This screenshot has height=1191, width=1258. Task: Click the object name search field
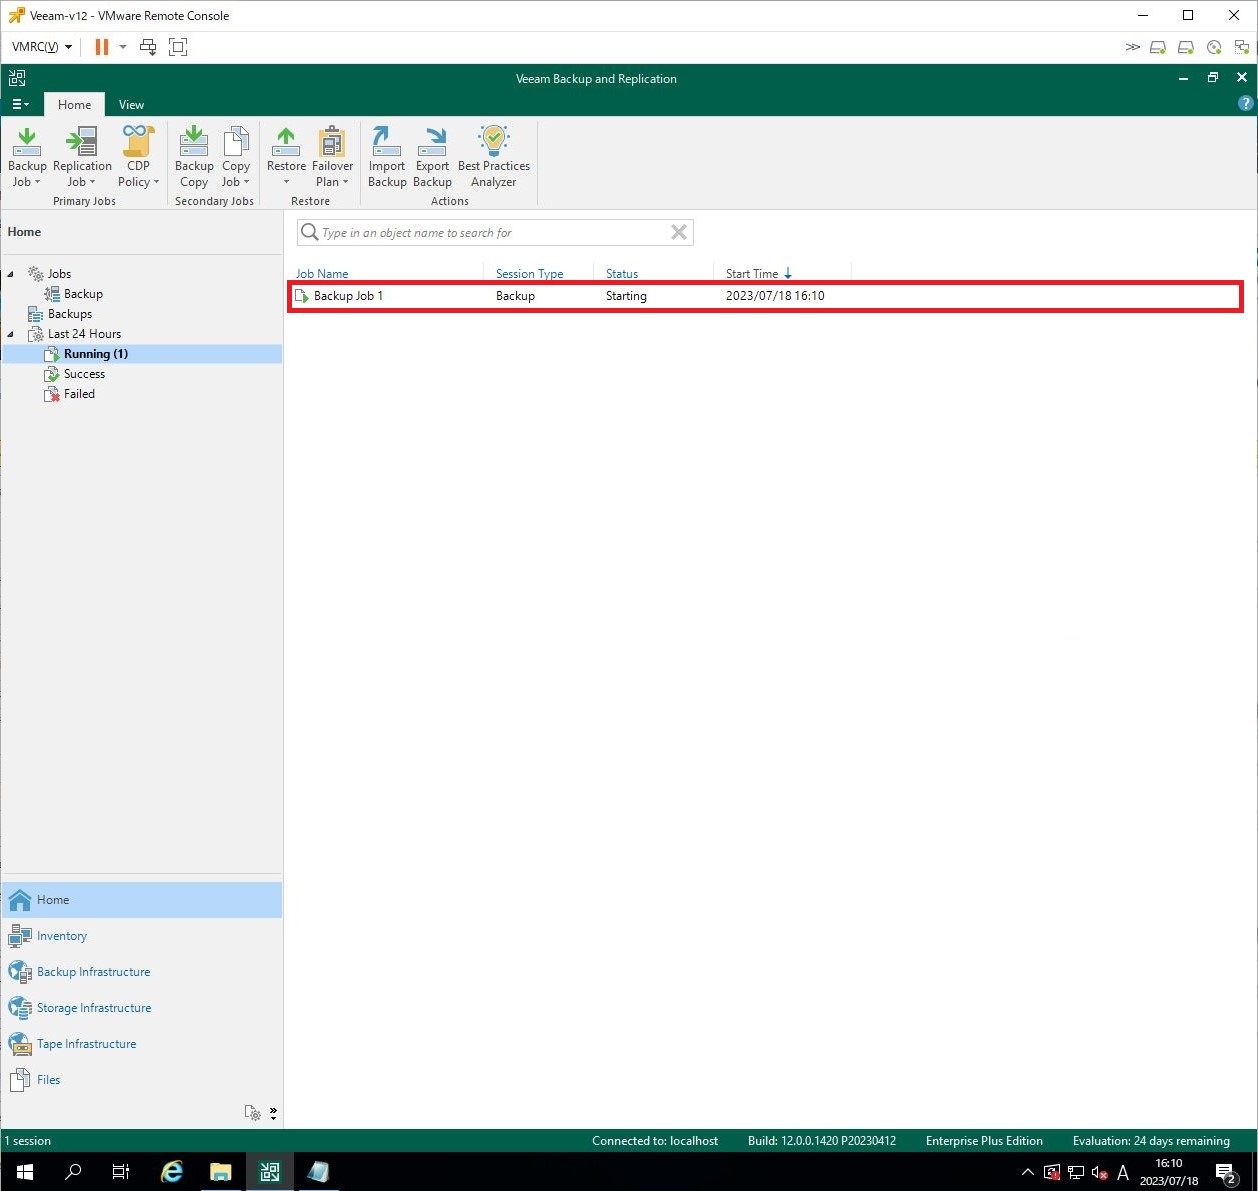pyautogui.click(x=494, y=233)
